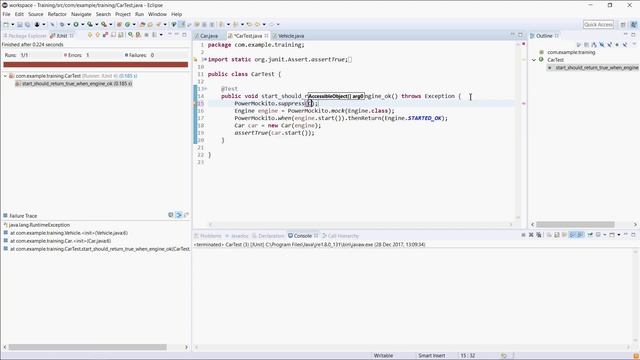Viewport: 640px width, 360px height.
Task: Toggle Sort in the Outline view
Action: pos(594,44)
